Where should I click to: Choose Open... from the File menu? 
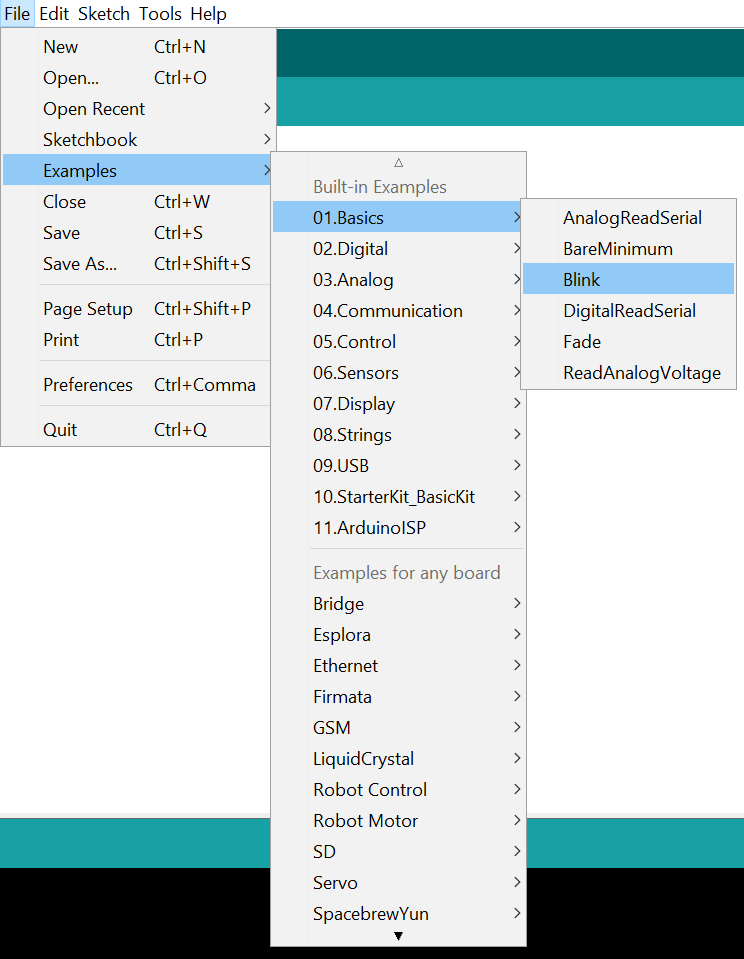point(137,78)
